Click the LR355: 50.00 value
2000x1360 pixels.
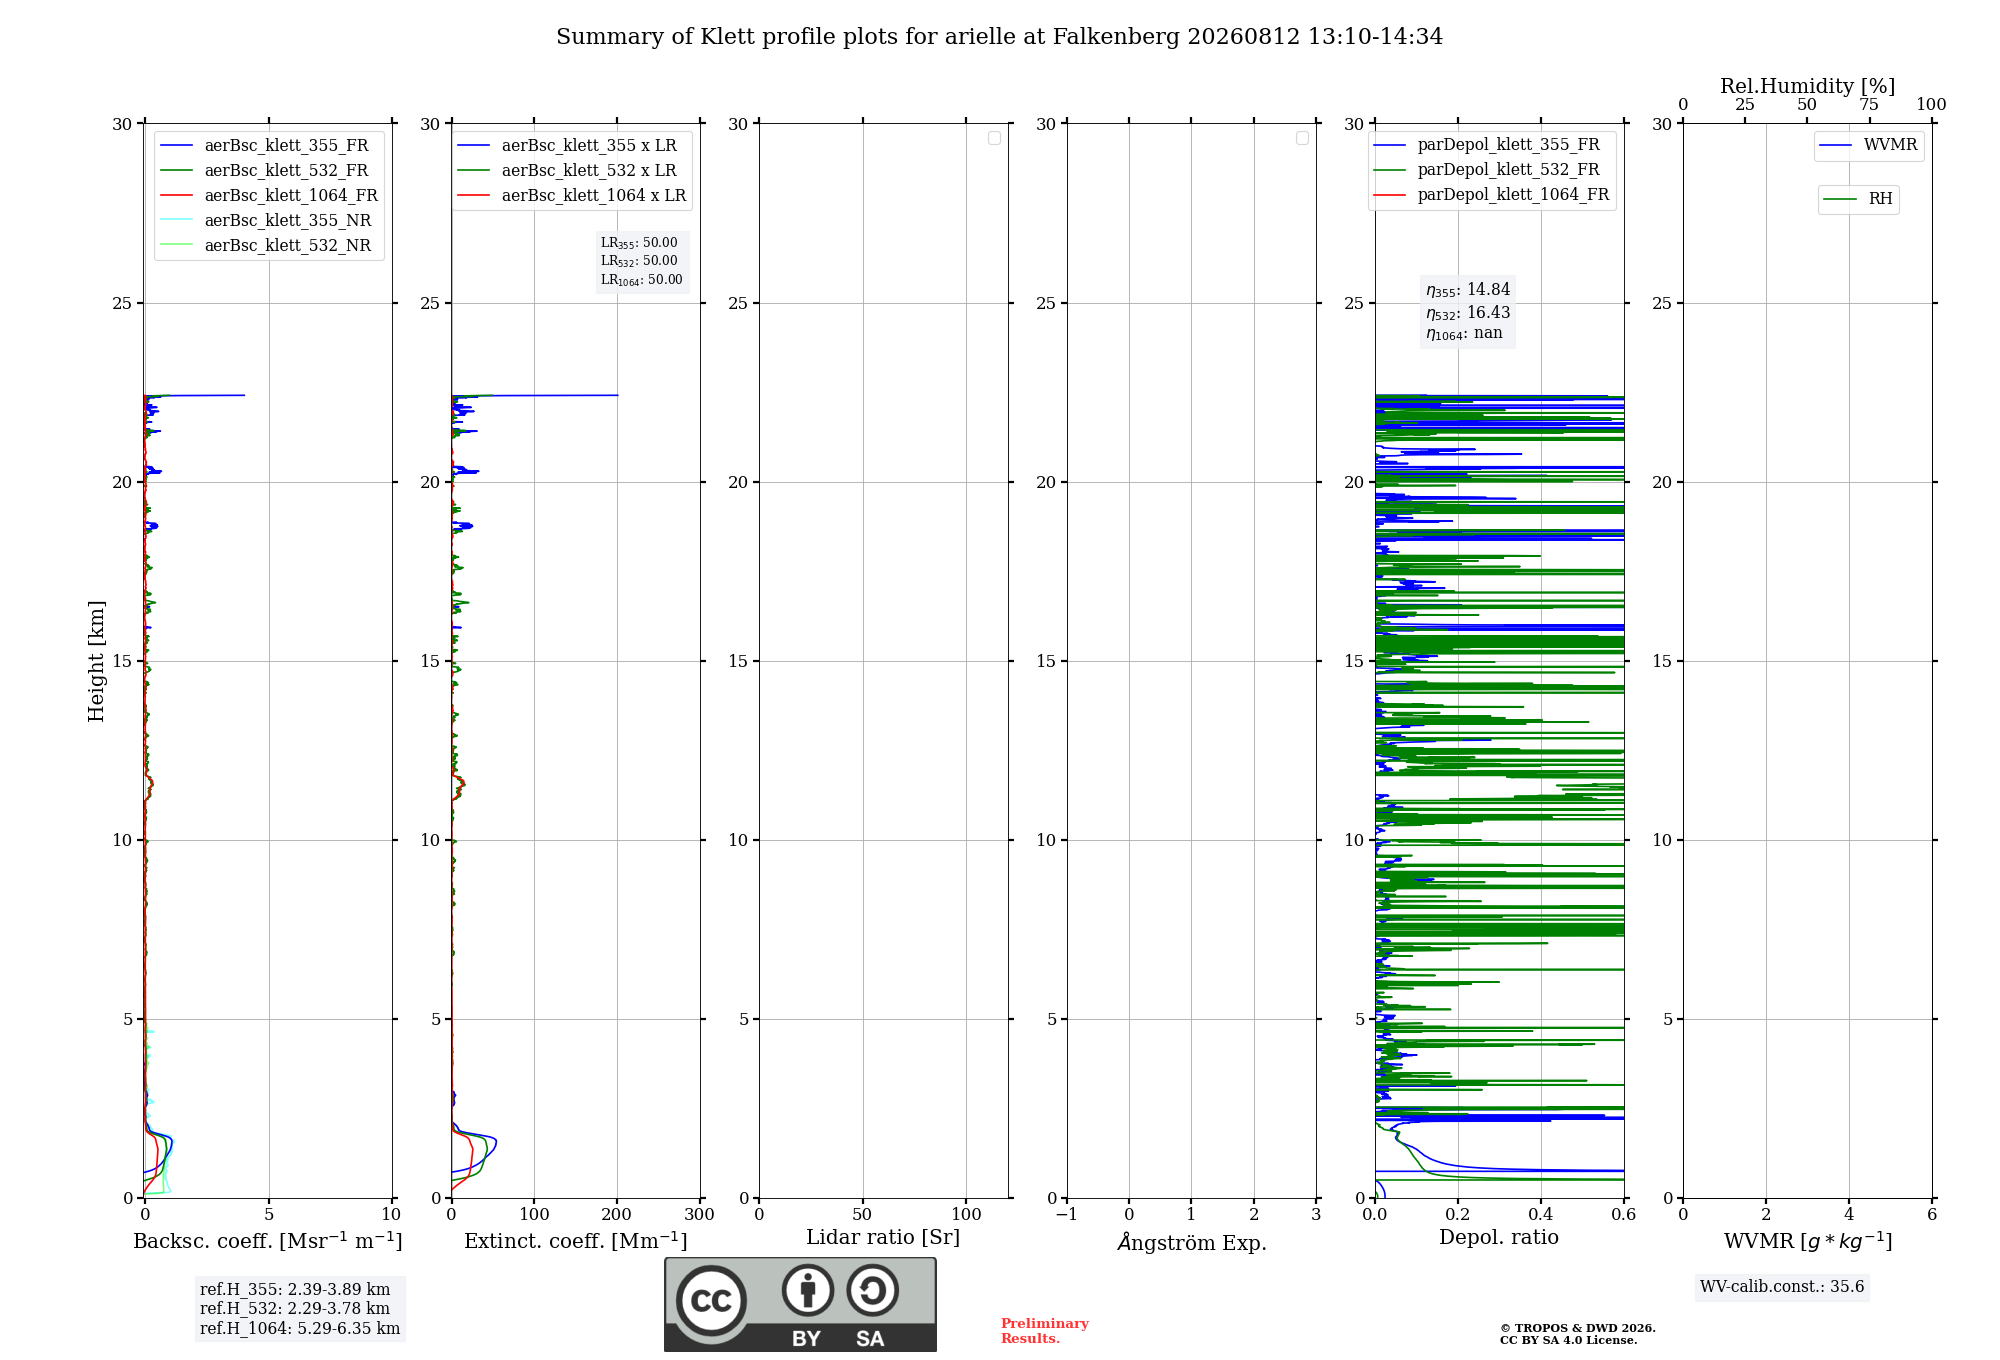click(639, 243)
